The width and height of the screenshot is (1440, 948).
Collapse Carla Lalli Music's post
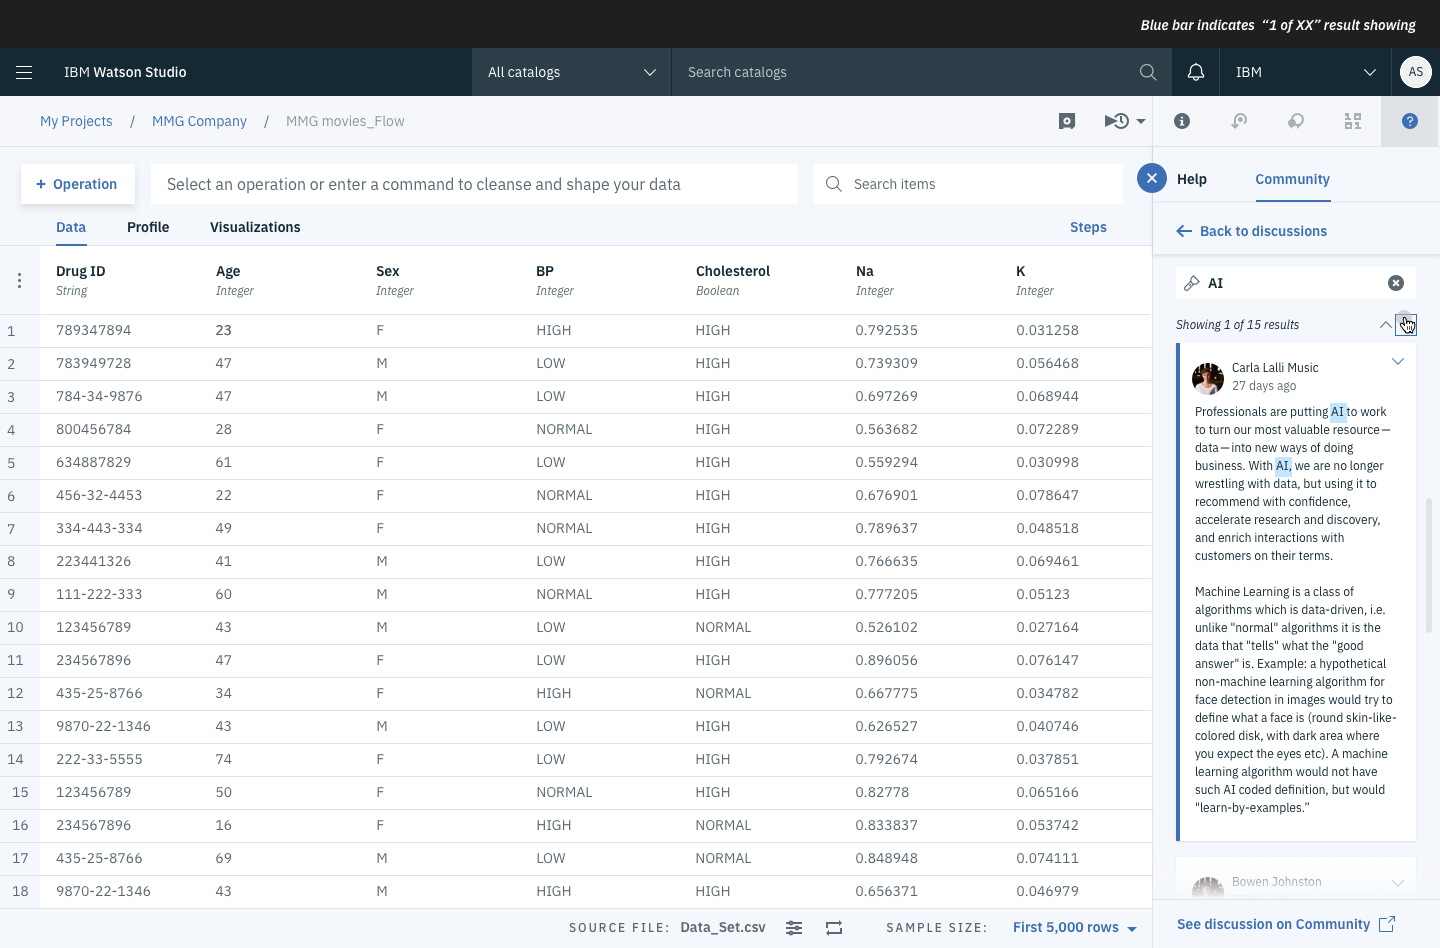(1397, 362)
